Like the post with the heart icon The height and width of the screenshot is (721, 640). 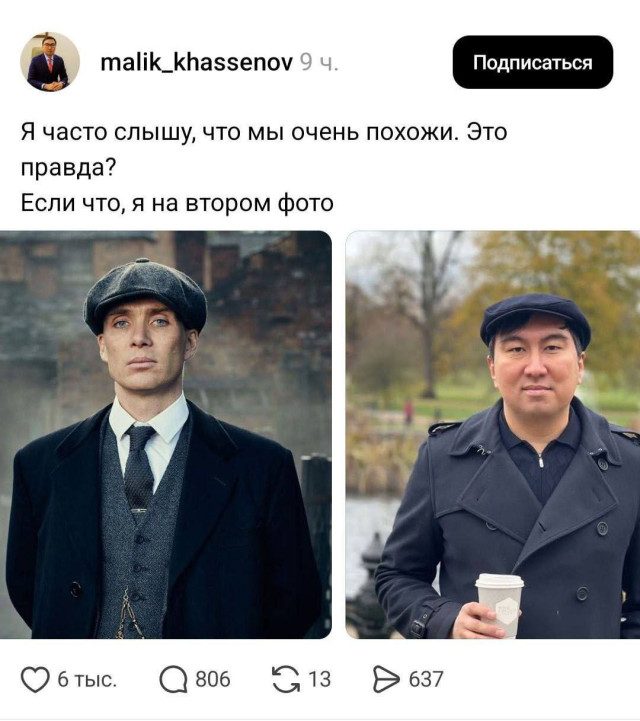pyautogui.click(x=35, y=680)
